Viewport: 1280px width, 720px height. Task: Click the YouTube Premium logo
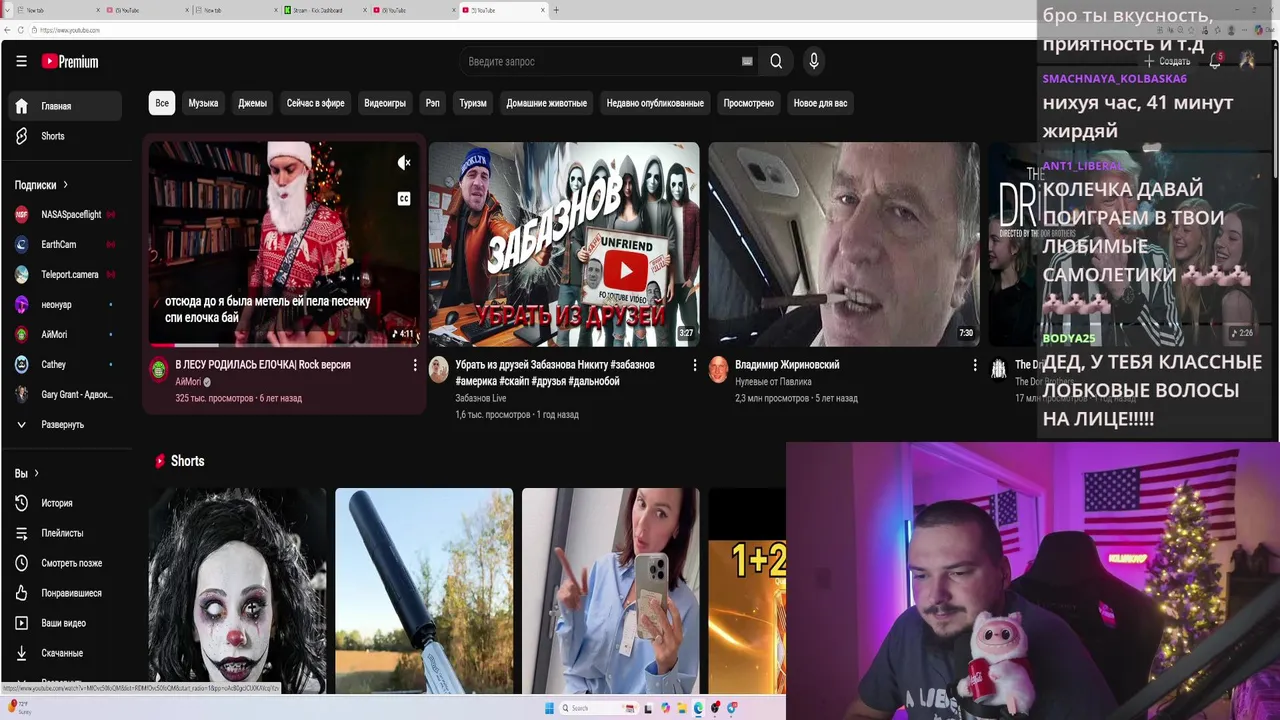(70, 62)
